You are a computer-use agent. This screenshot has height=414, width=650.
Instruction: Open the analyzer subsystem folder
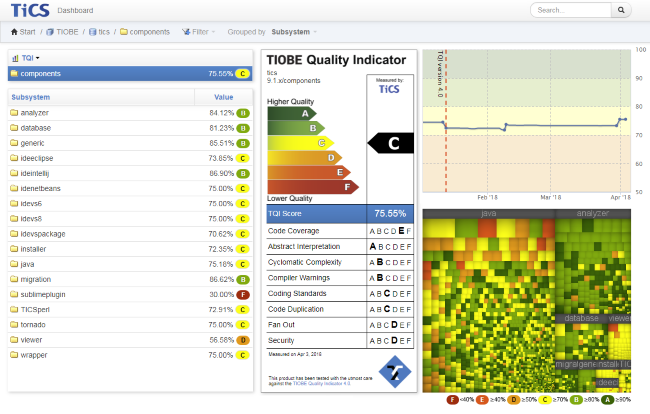(34, 113)
